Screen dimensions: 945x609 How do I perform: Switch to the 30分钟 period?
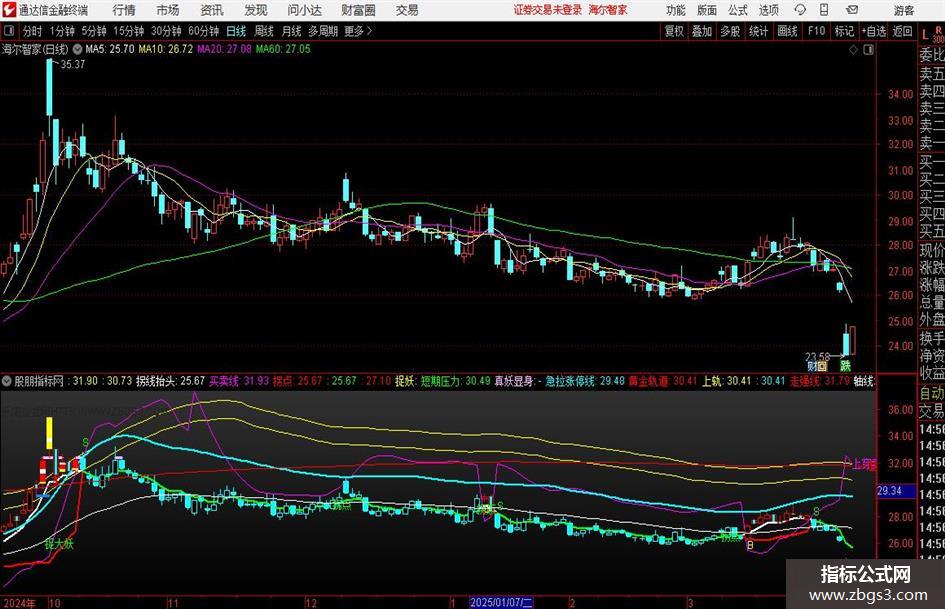166,31
